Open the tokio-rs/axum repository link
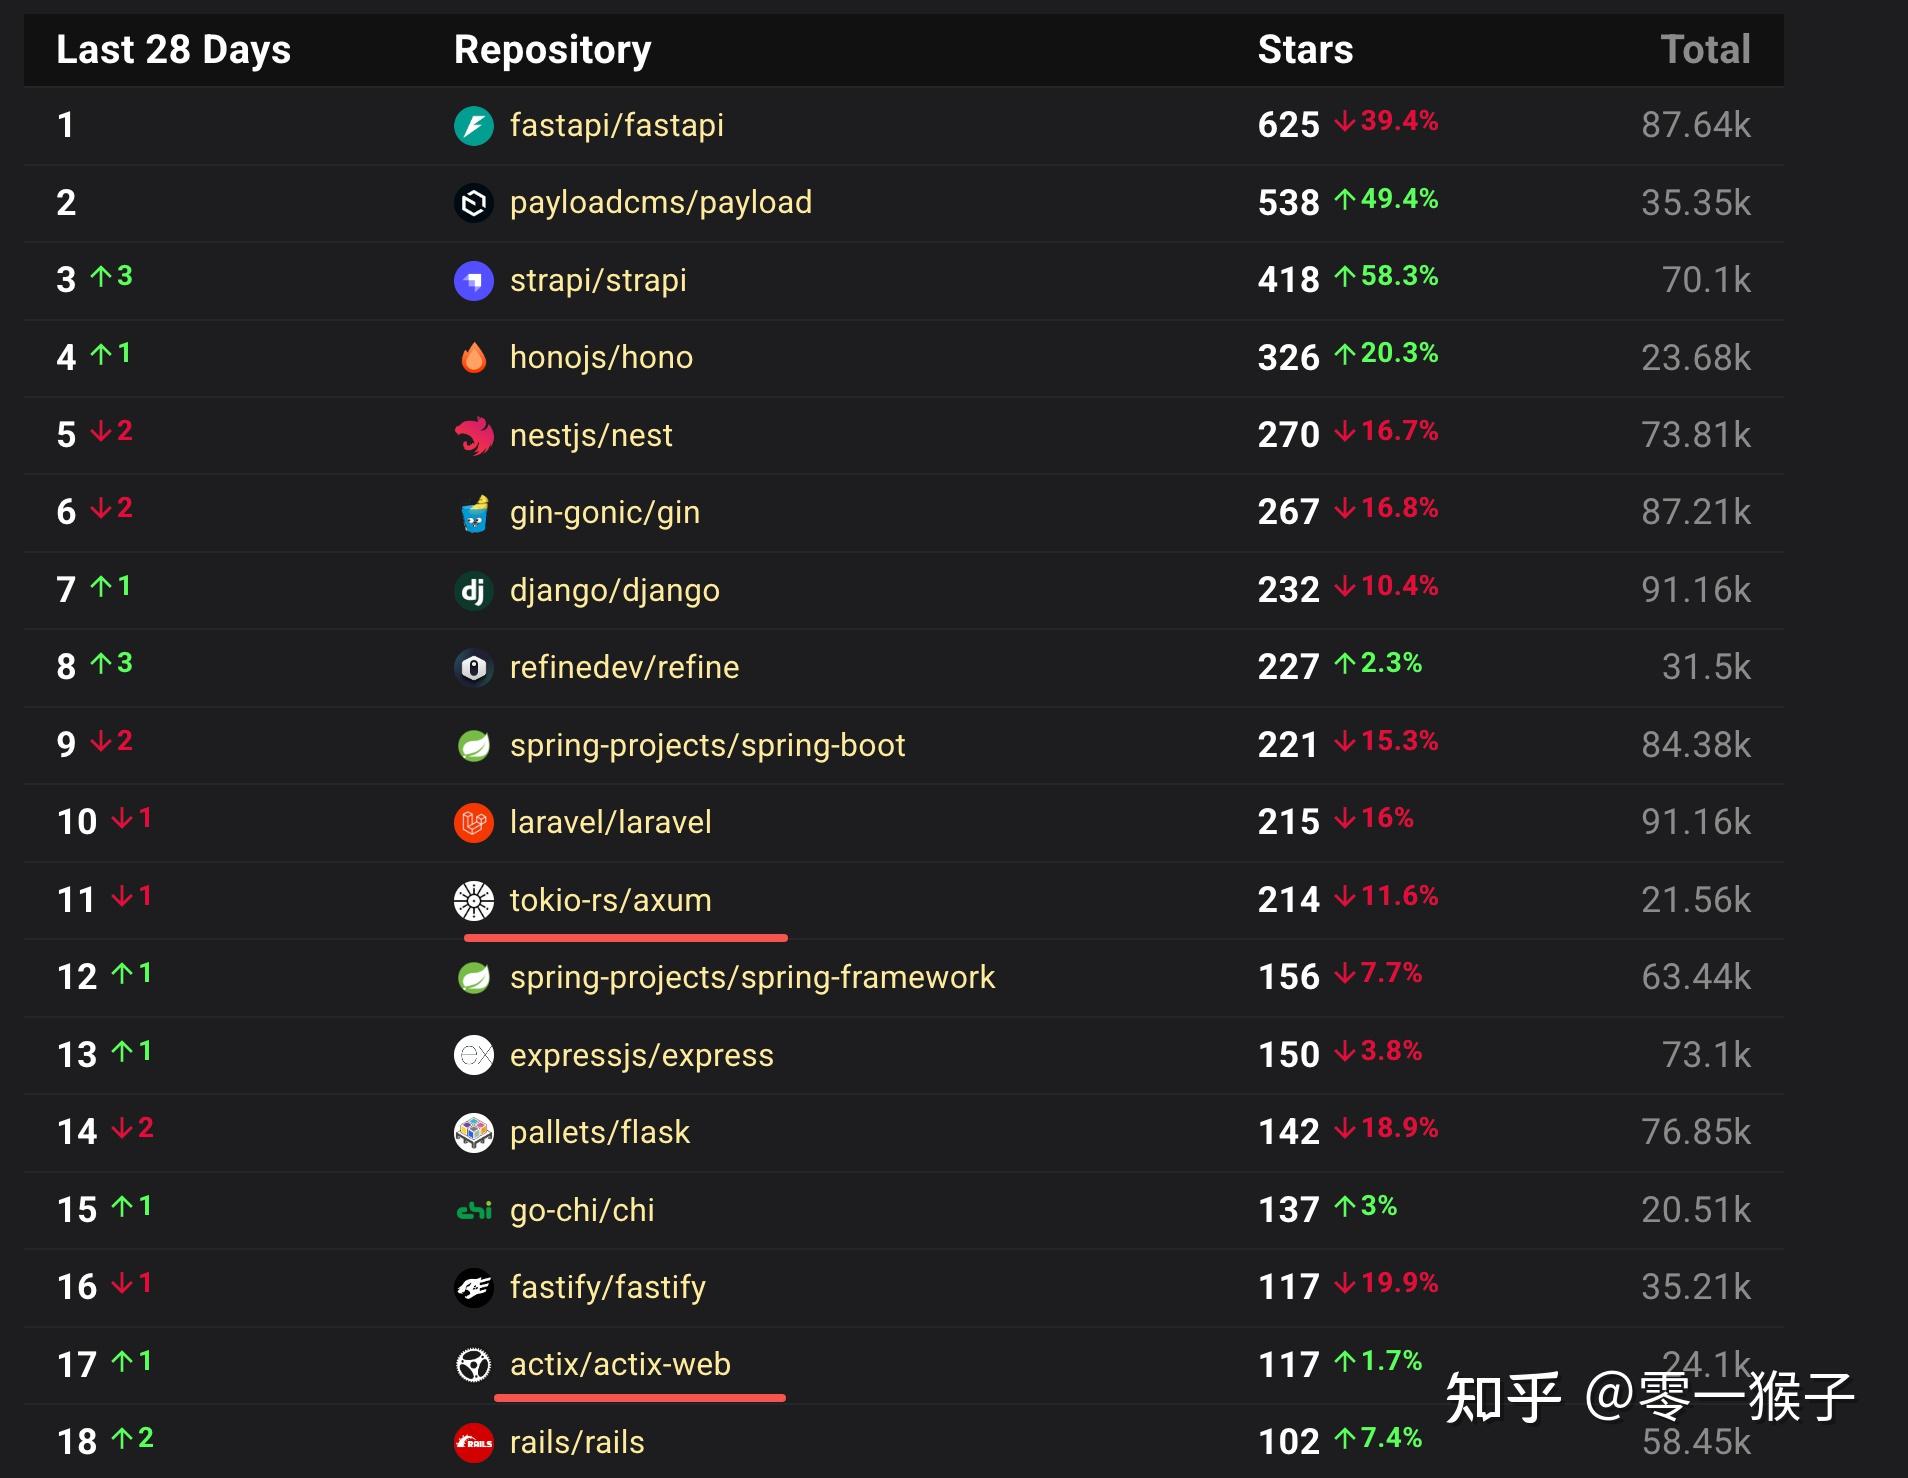1908x1478 pixels. (611, 901)
